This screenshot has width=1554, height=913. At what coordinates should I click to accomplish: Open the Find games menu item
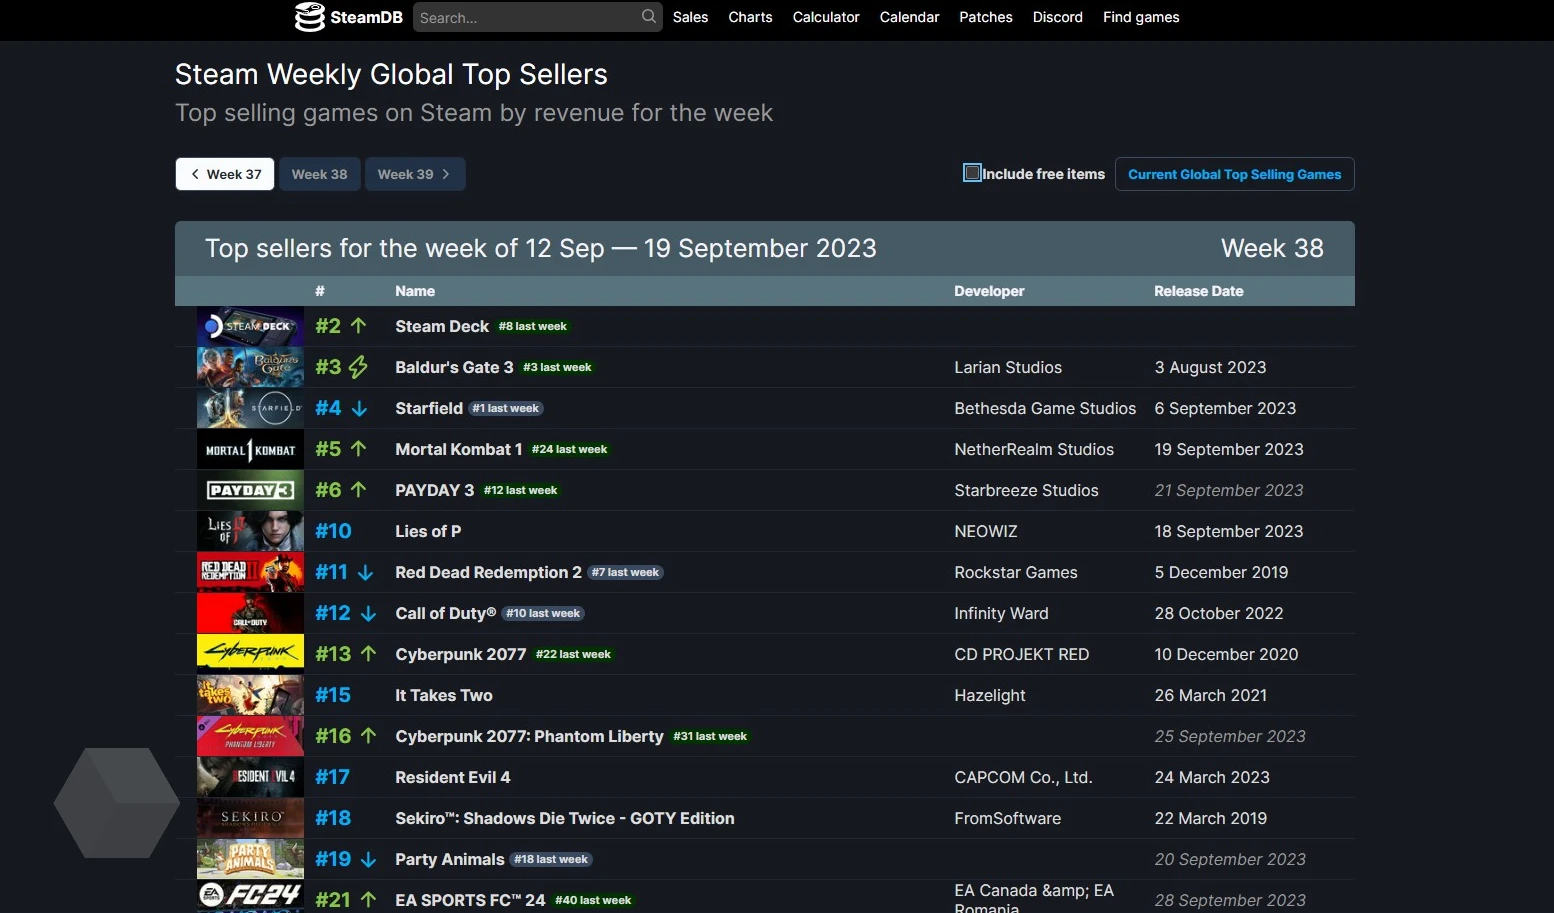pyautogui.click(x=1141, y=17)
